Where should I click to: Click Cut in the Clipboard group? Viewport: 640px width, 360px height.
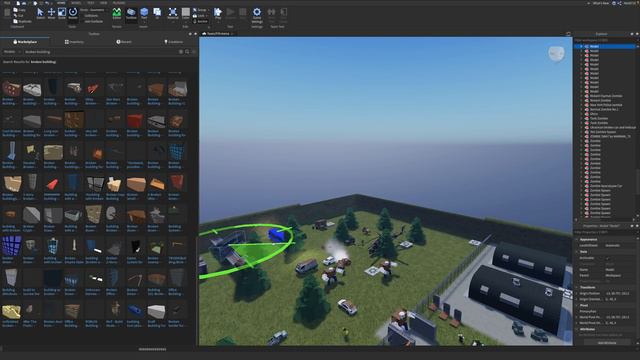18,16
